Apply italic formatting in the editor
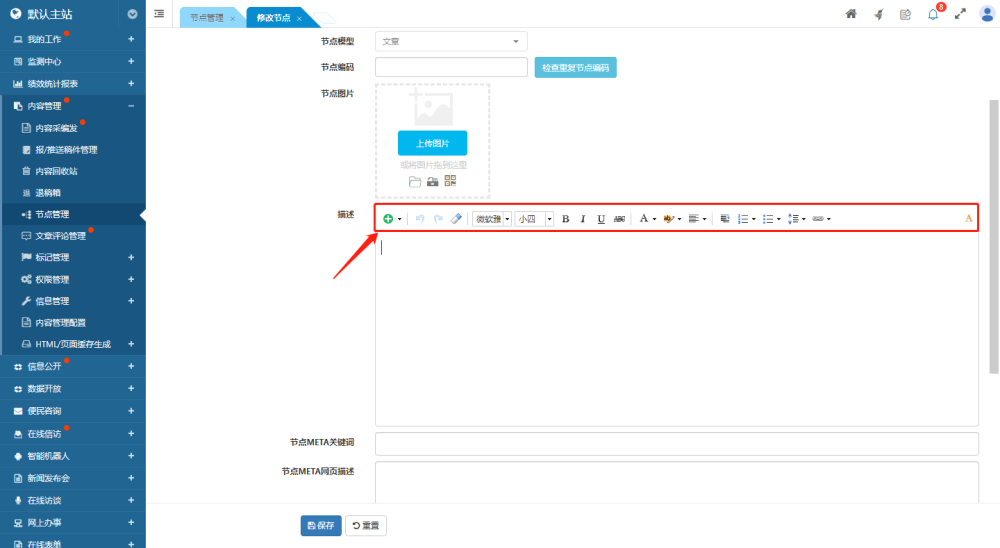Image resolution: width=1000 pixels, height=548 pixels. click(583, 219)
